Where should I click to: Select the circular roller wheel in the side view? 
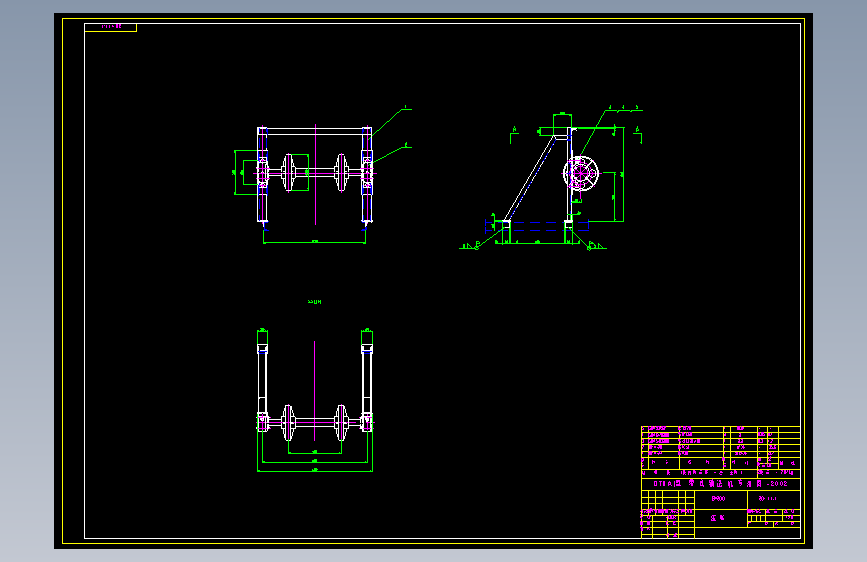point(581,173)
